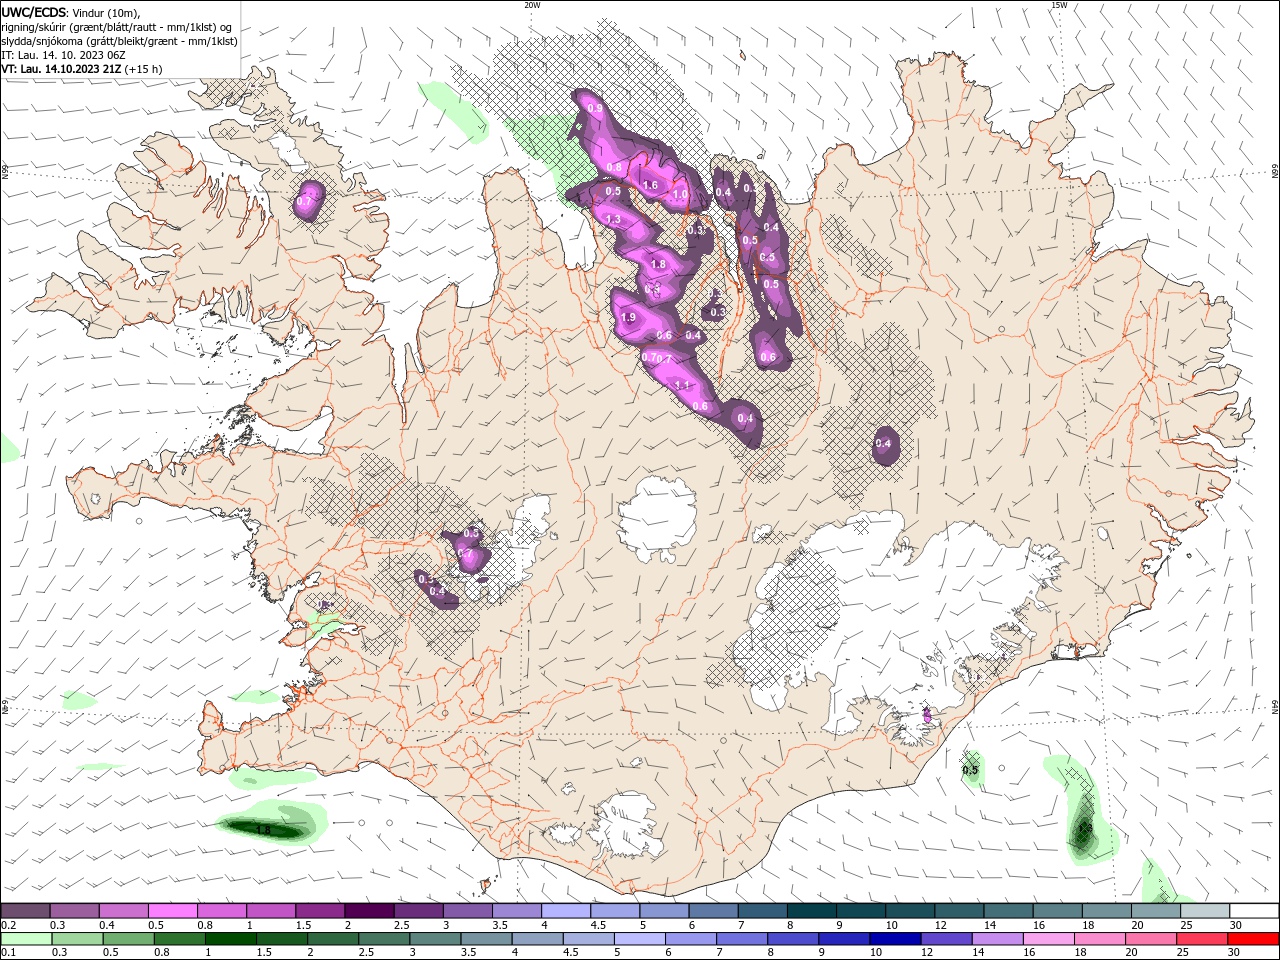Click the 1.6 snowfall value on the map
Image resolution: width=1280 pixels, height=960 pixels.
[x=650, y=185]
